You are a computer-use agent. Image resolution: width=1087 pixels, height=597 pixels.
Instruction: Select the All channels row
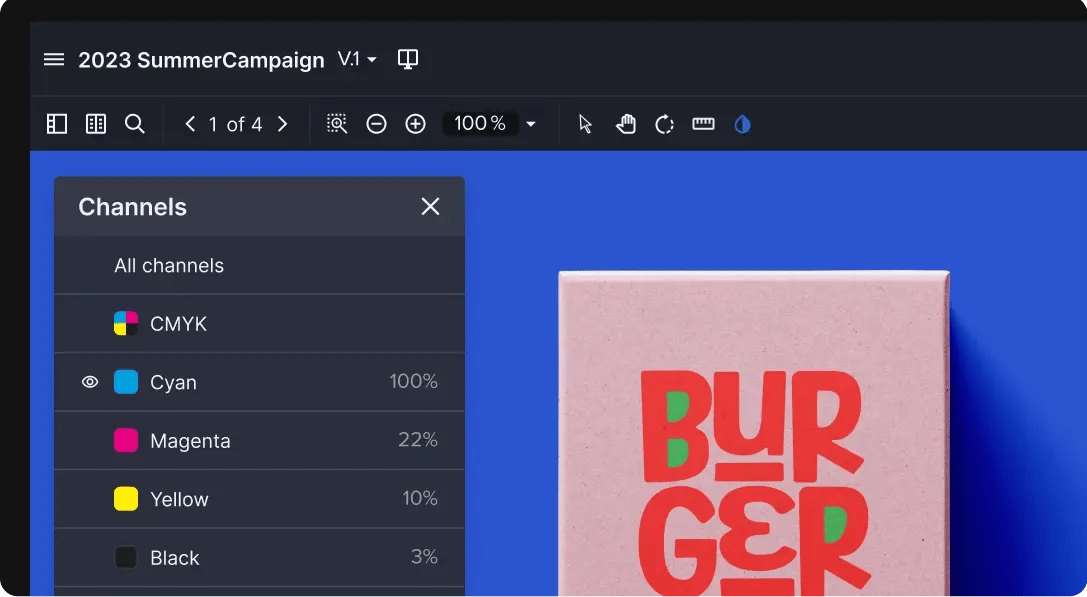[169, 265]
